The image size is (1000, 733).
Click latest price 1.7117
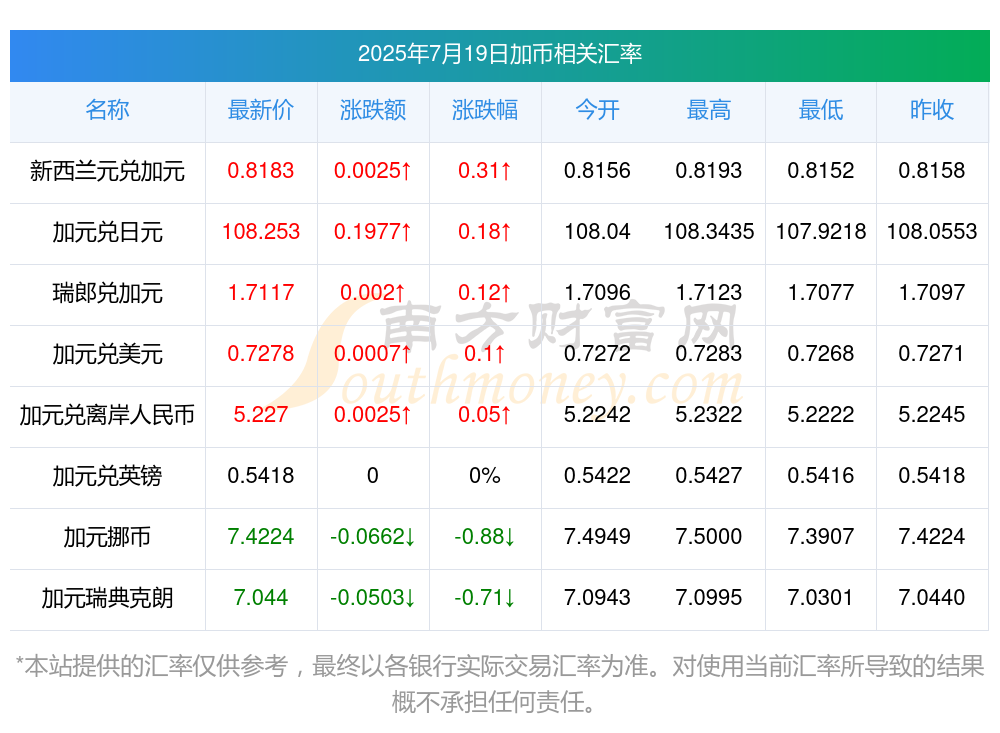tap(261, 293)
